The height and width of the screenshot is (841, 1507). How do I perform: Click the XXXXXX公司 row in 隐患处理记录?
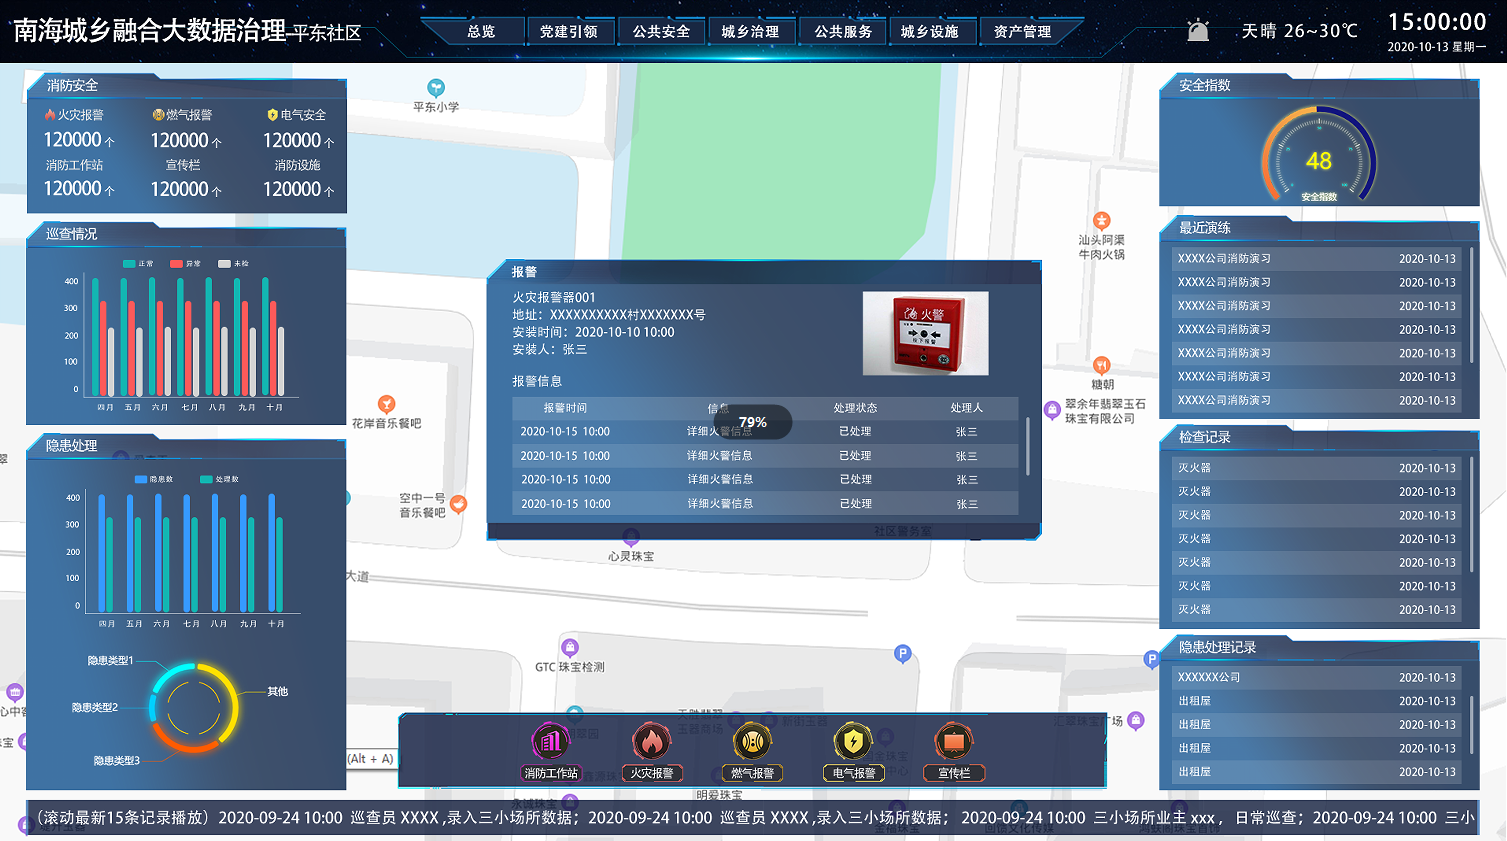pos(1317,678)
